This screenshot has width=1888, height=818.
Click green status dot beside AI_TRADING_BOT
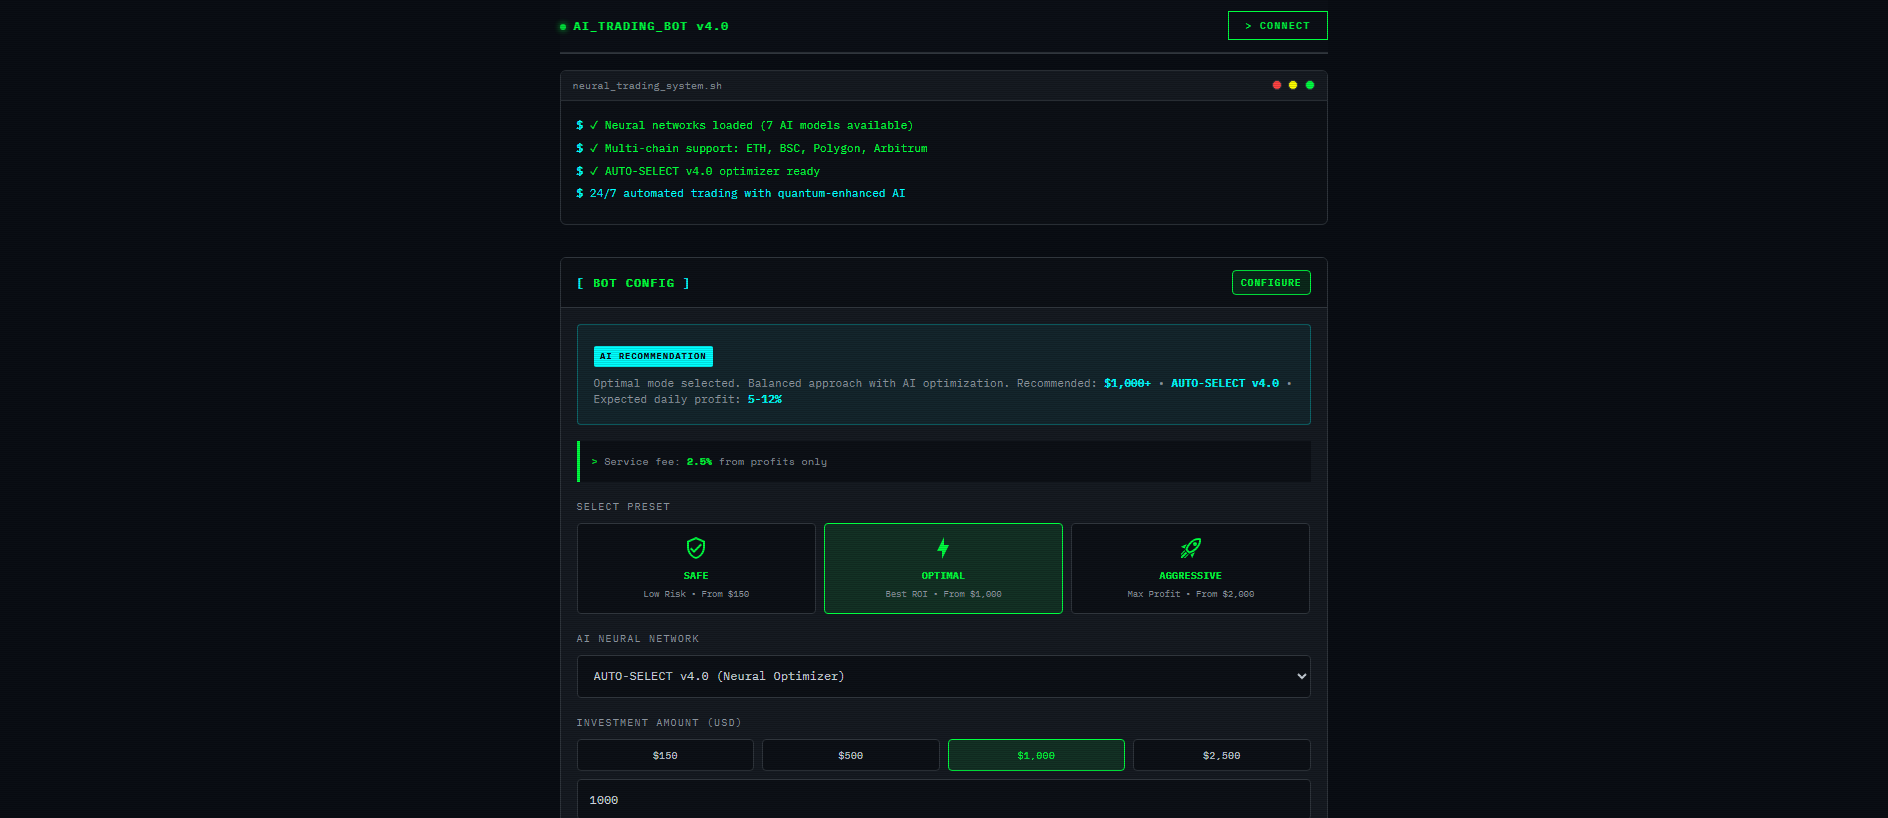click(563, 27)
